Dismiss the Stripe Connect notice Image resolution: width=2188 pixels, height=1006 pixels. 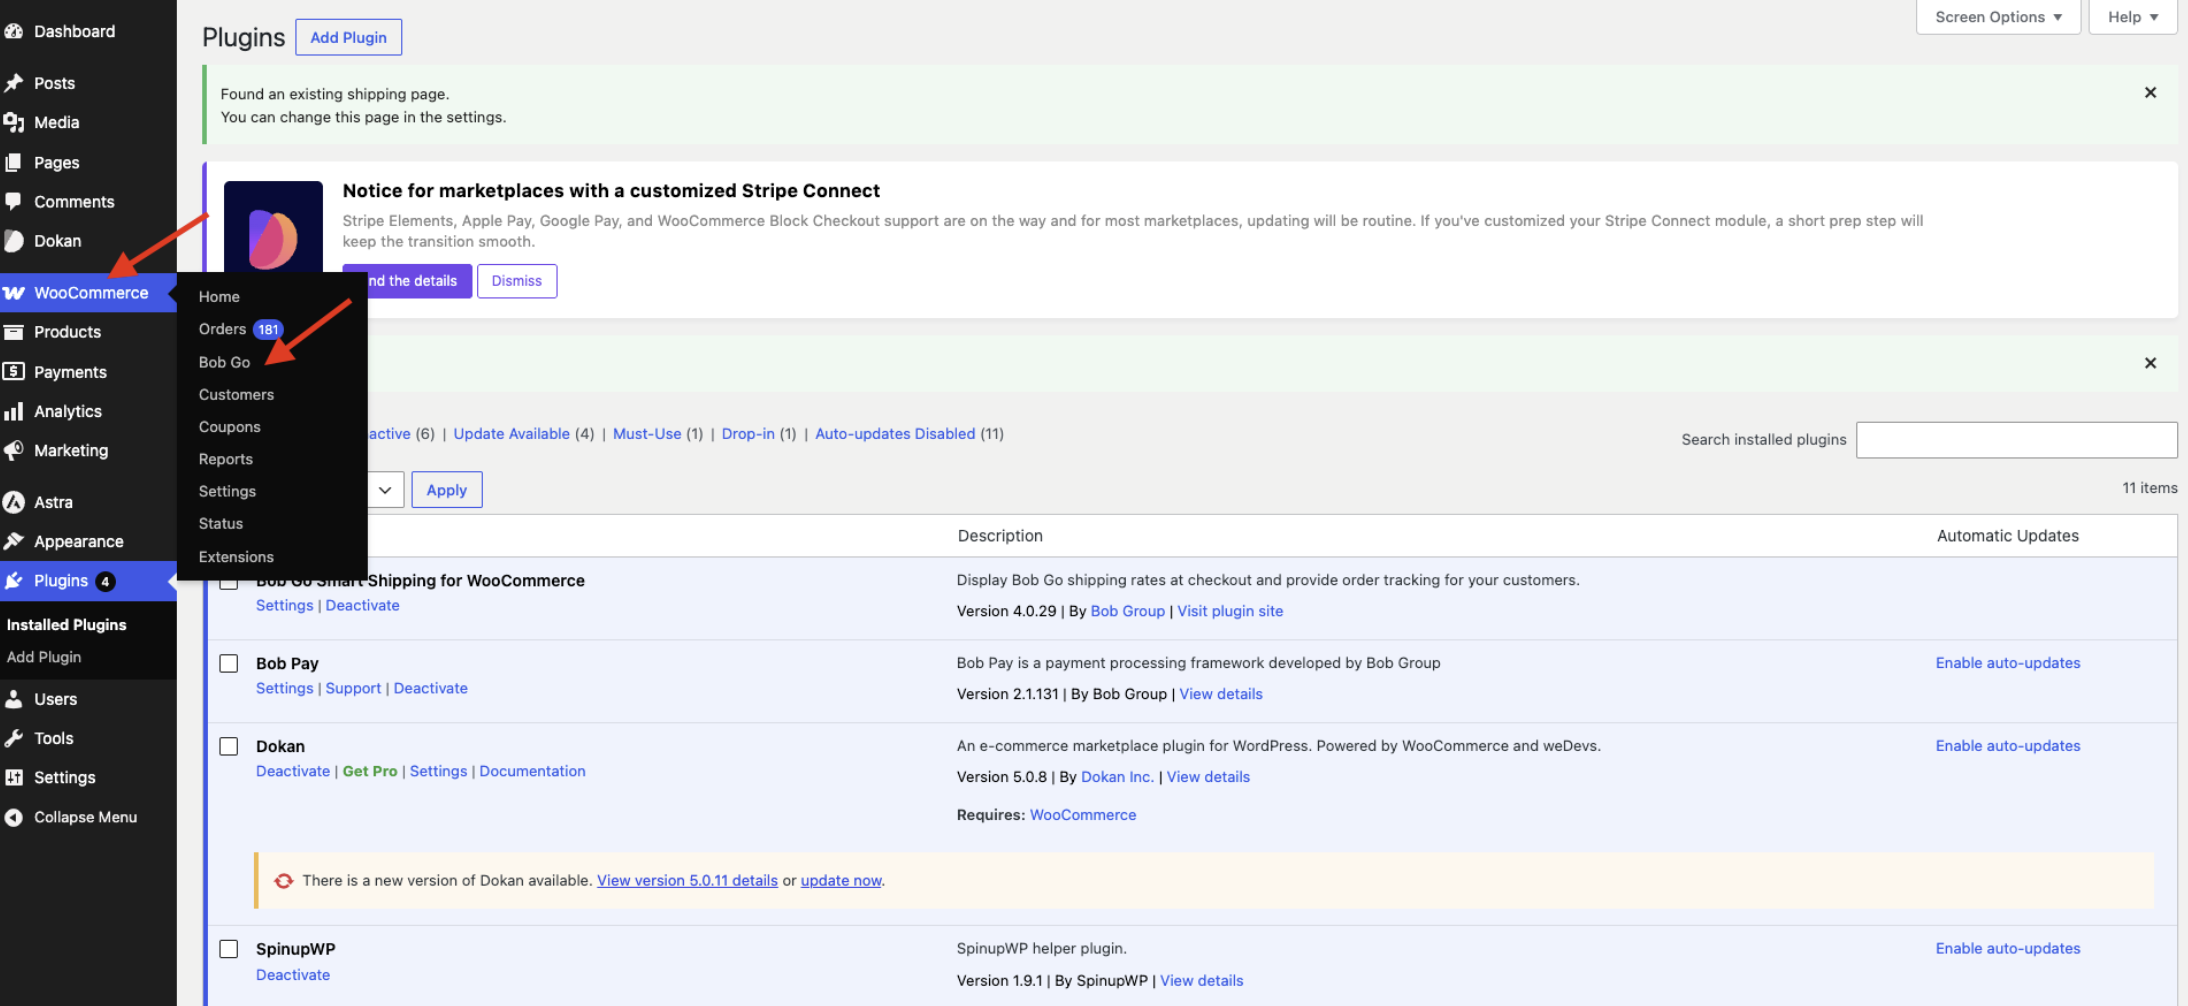click(517, 281)
